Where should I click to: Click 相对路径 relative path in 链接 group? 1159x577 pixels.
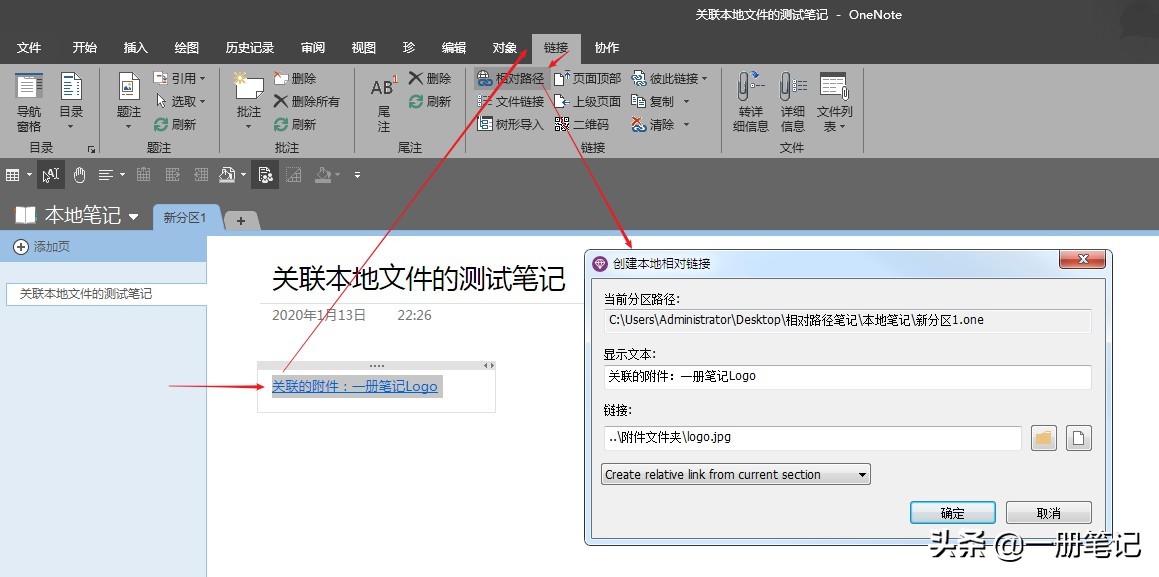pyautogui.click(x=510, y=78)
